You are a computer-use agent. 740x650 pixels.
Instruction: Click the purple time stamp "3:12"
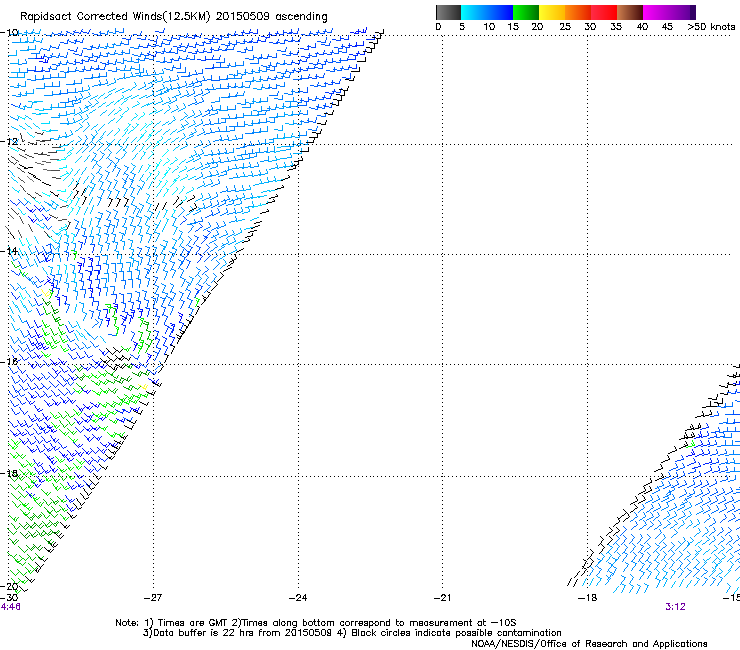click(675, 607)
